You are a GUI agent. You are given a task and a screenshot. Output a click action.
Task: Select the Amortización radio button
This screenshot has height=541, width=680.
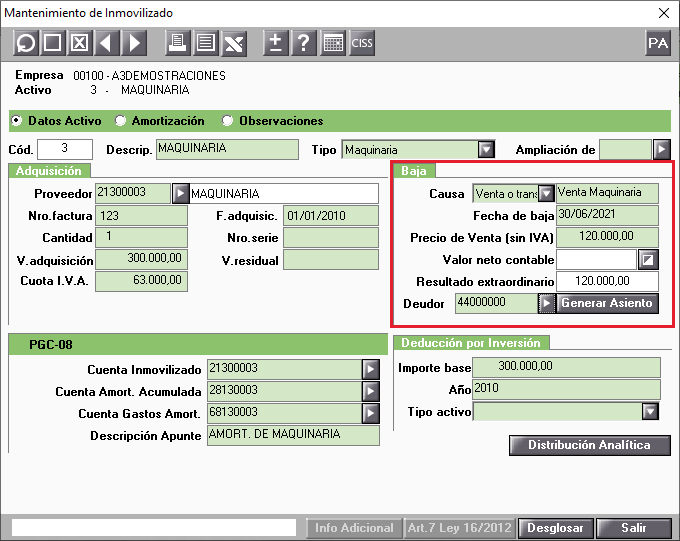click(x=120, y=121)
